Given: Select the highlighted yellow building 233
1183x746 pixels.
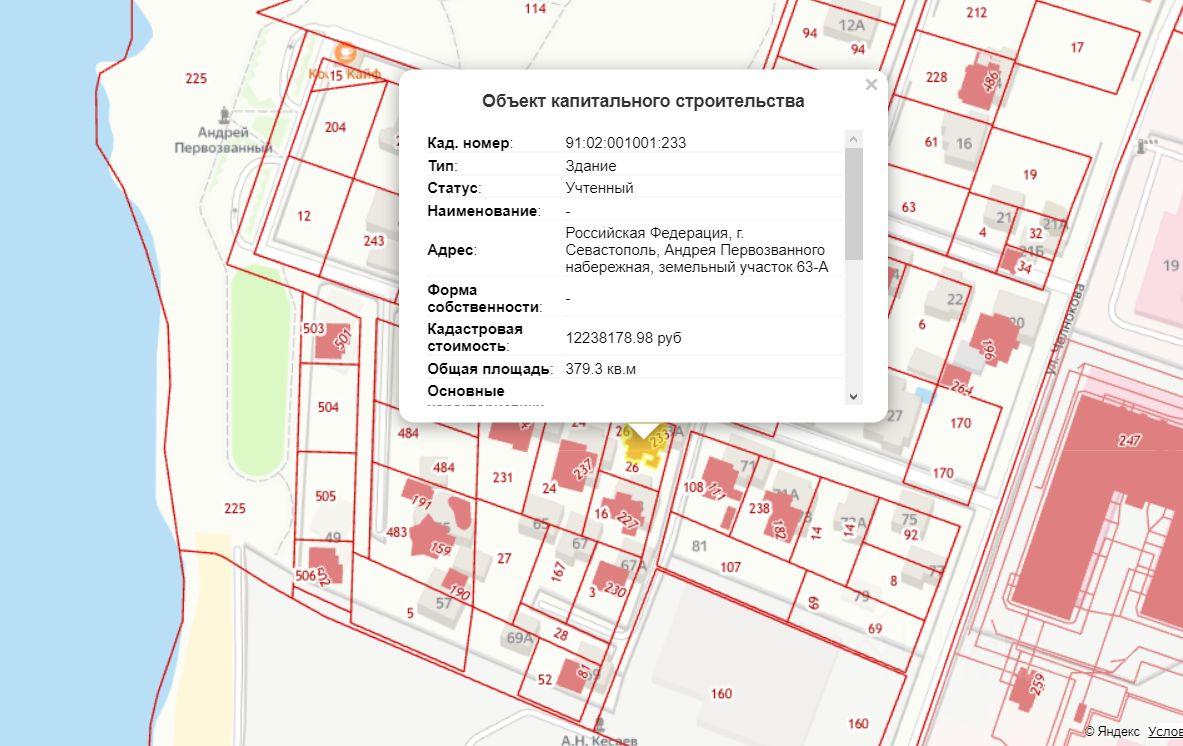Looking at the screenshot, I should (647, 449).
